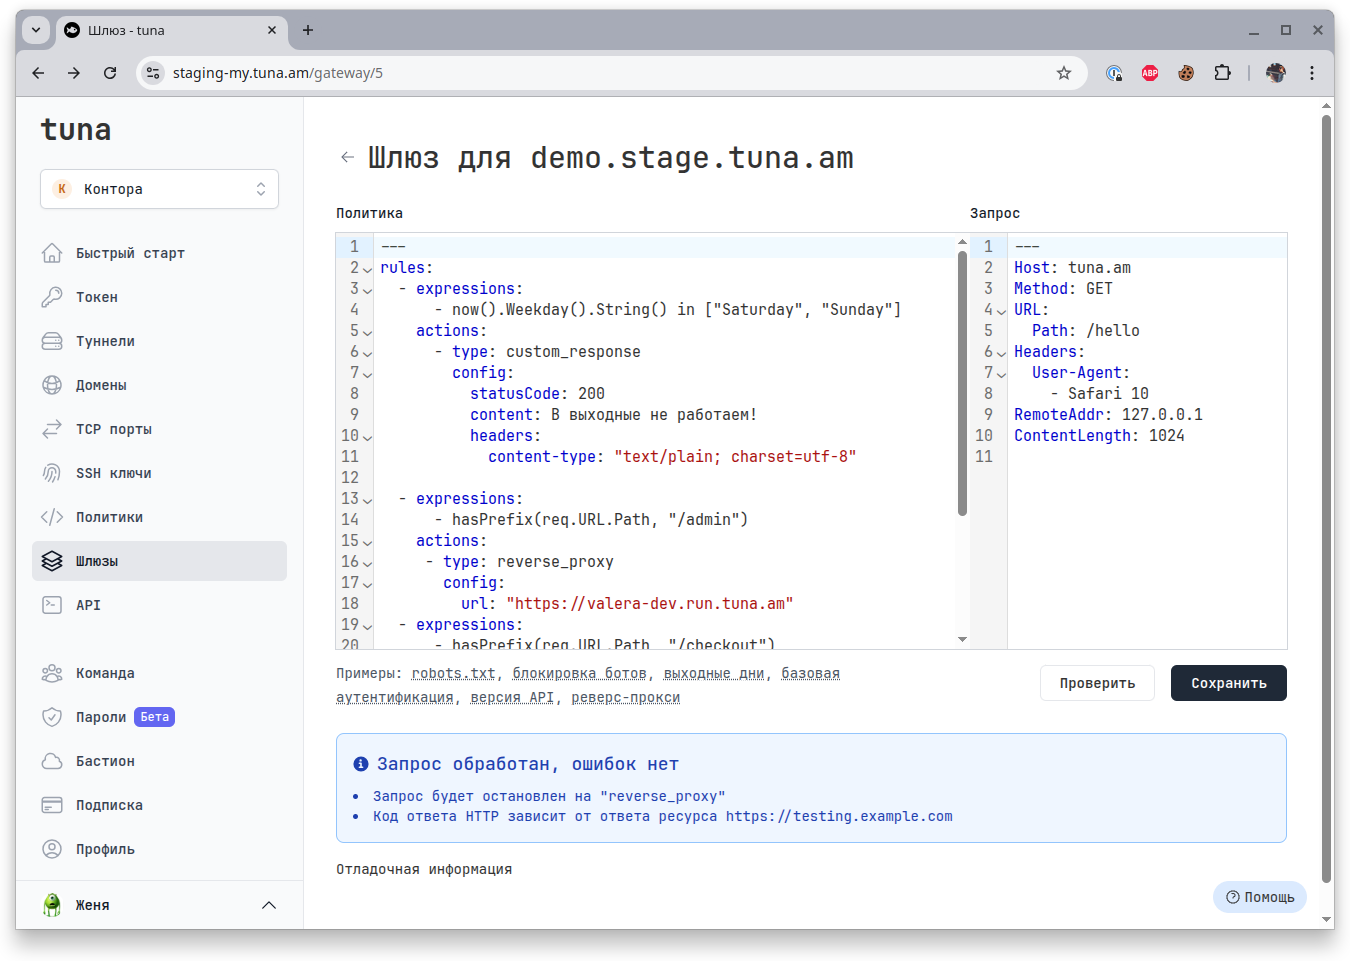The height and width of the screenshot is (961, 1350).
Task: Click the Проверить button
Action: tap(1097, 683)
